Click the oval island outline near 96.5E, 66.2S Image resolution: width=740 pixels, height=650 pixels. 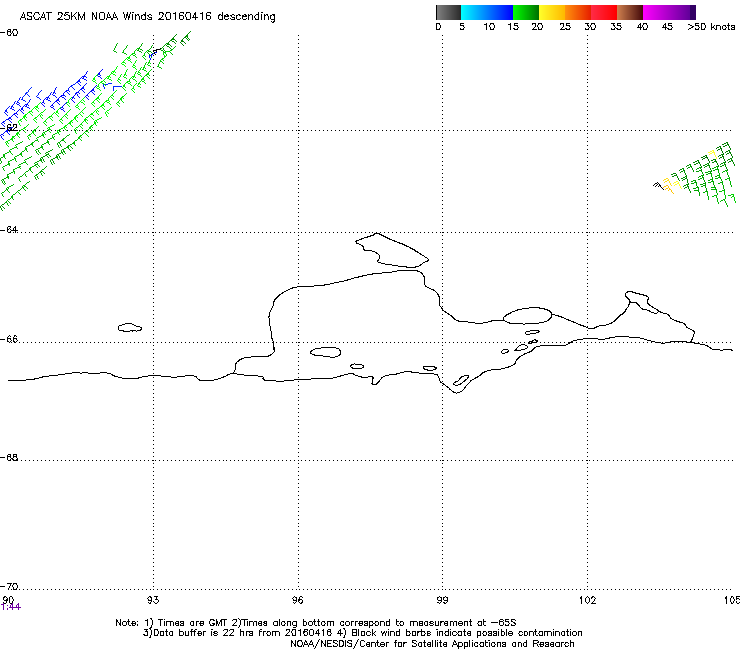326,352
